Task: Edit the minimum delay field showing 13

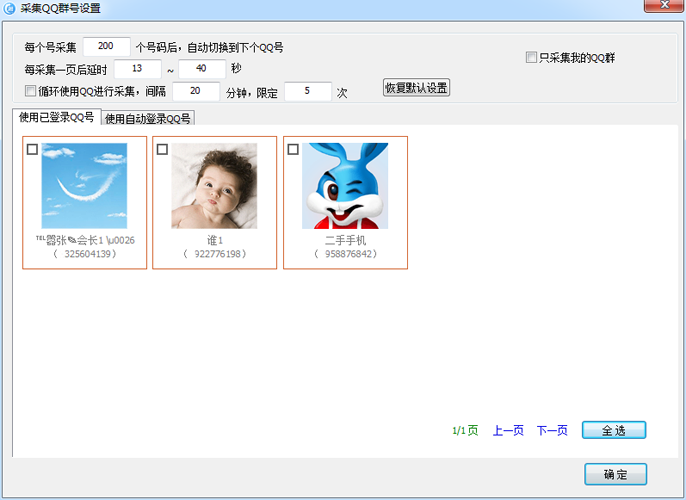Action: (x=137, y=68)
